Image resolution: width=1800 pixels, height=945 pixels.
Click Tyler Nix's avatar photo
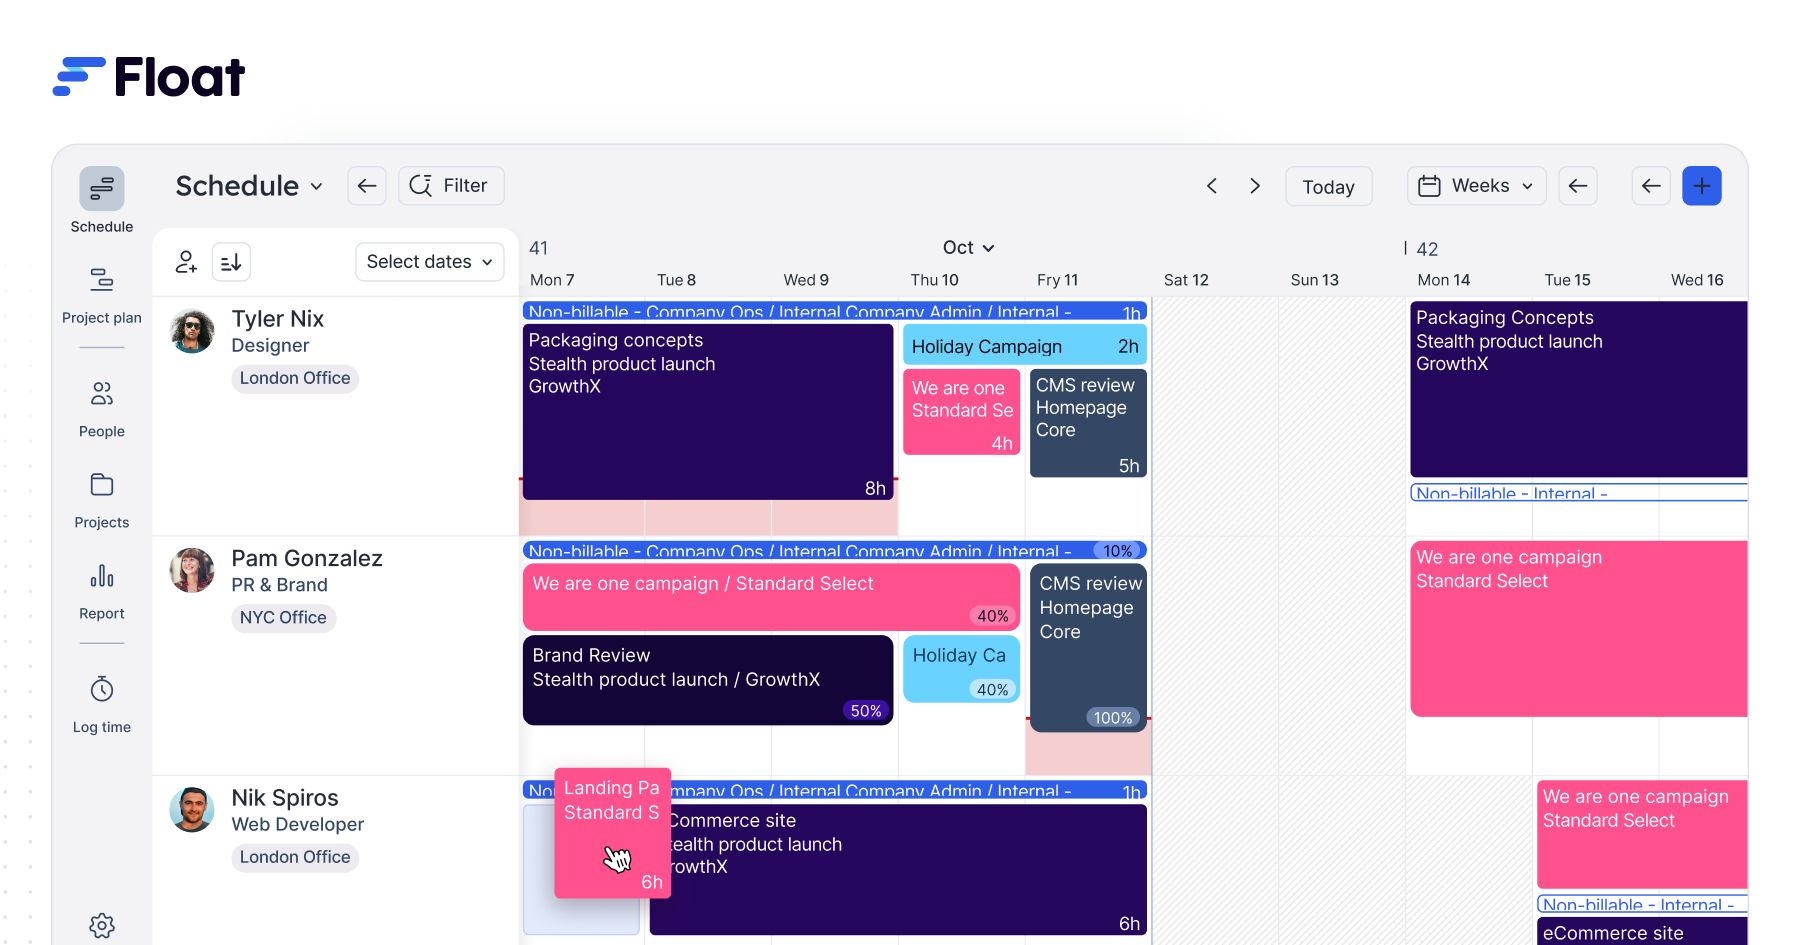192,331
